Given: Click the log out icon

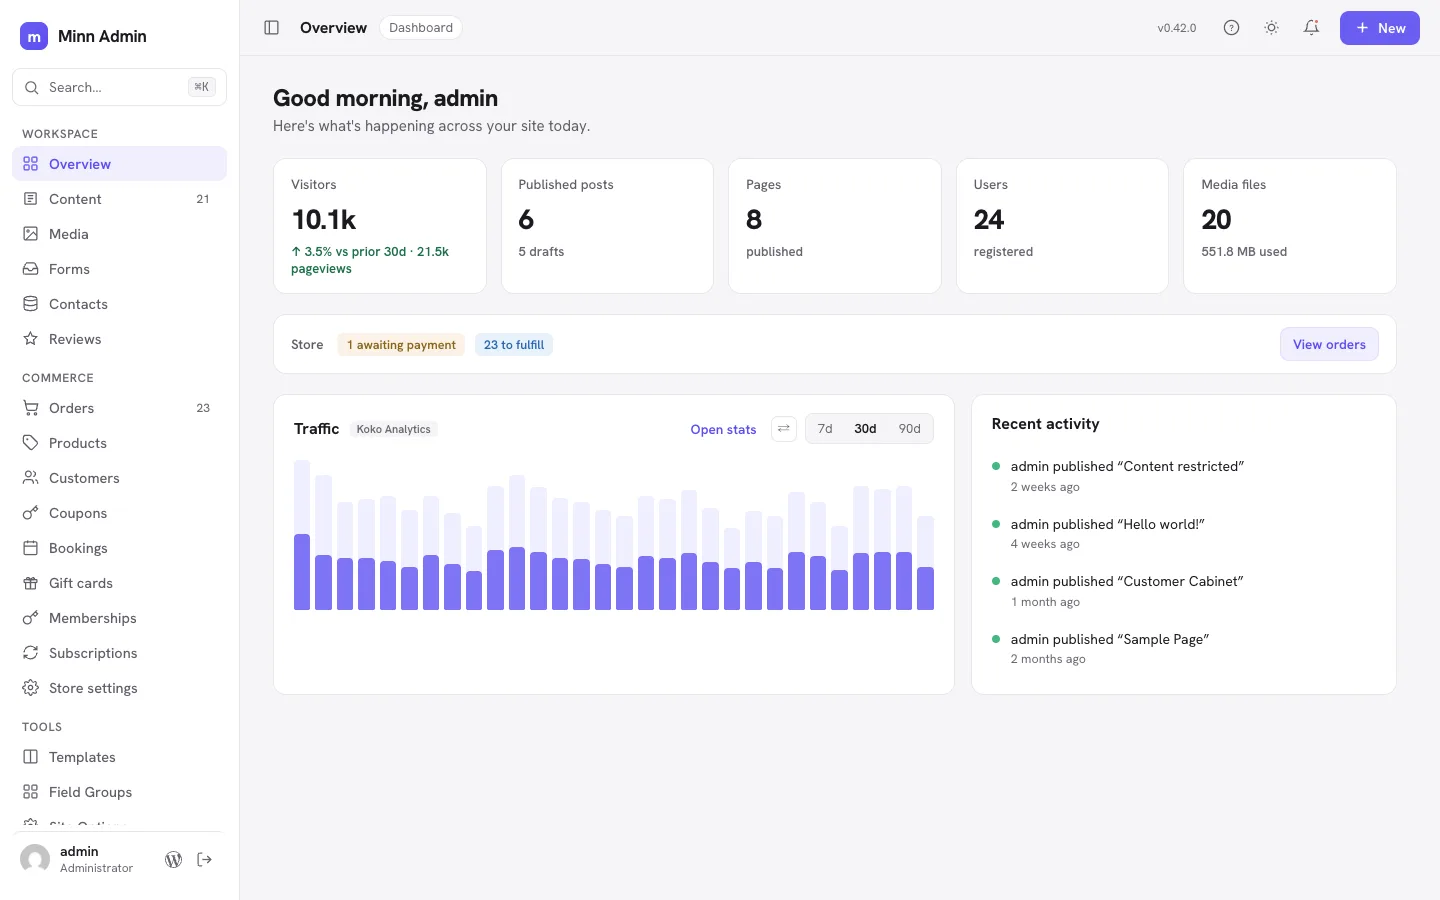Looking at the screenshot, I should [x=205, y=859].
